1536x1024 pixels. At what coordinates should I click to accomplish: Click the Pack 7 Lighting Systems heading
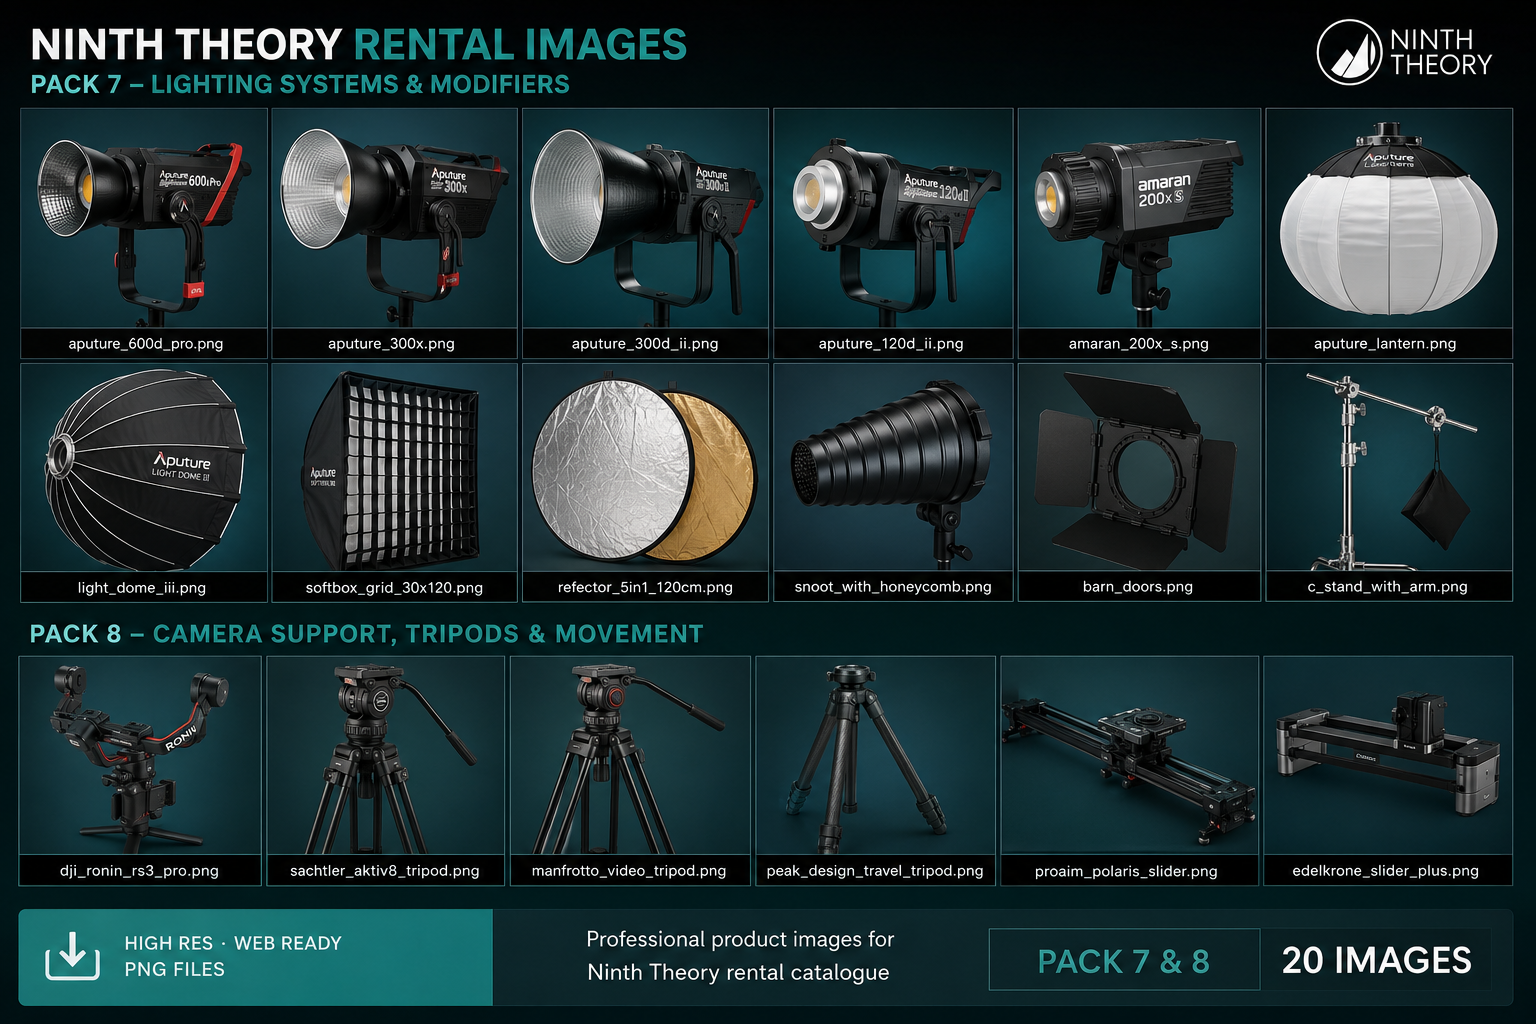tap(300, 84)
